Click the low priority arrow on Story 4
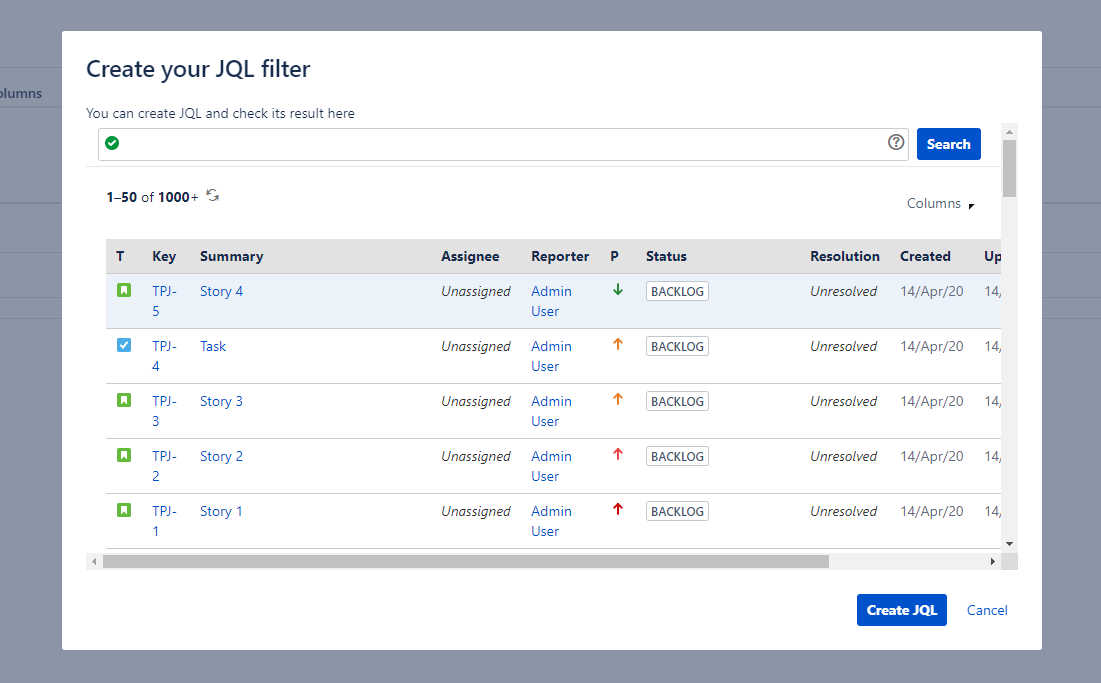Viewport: 1101px width, 683px height. tap(617, 290)
